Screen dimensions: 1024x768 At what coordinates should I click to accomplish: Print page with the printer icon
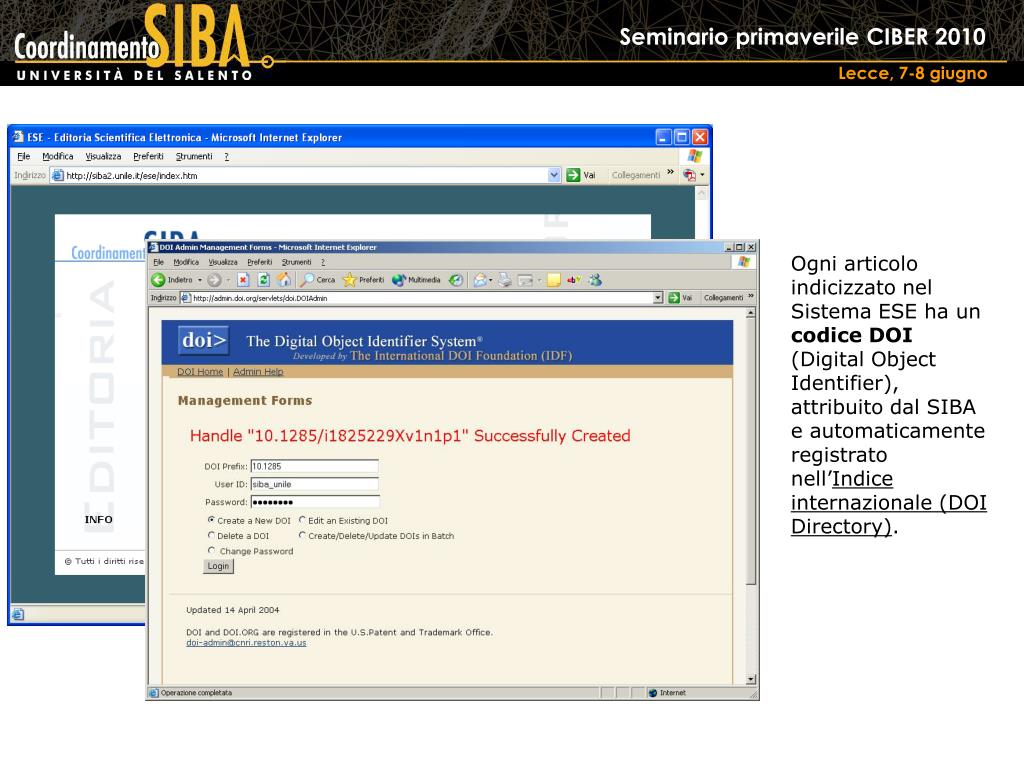[x=505, y=280]
